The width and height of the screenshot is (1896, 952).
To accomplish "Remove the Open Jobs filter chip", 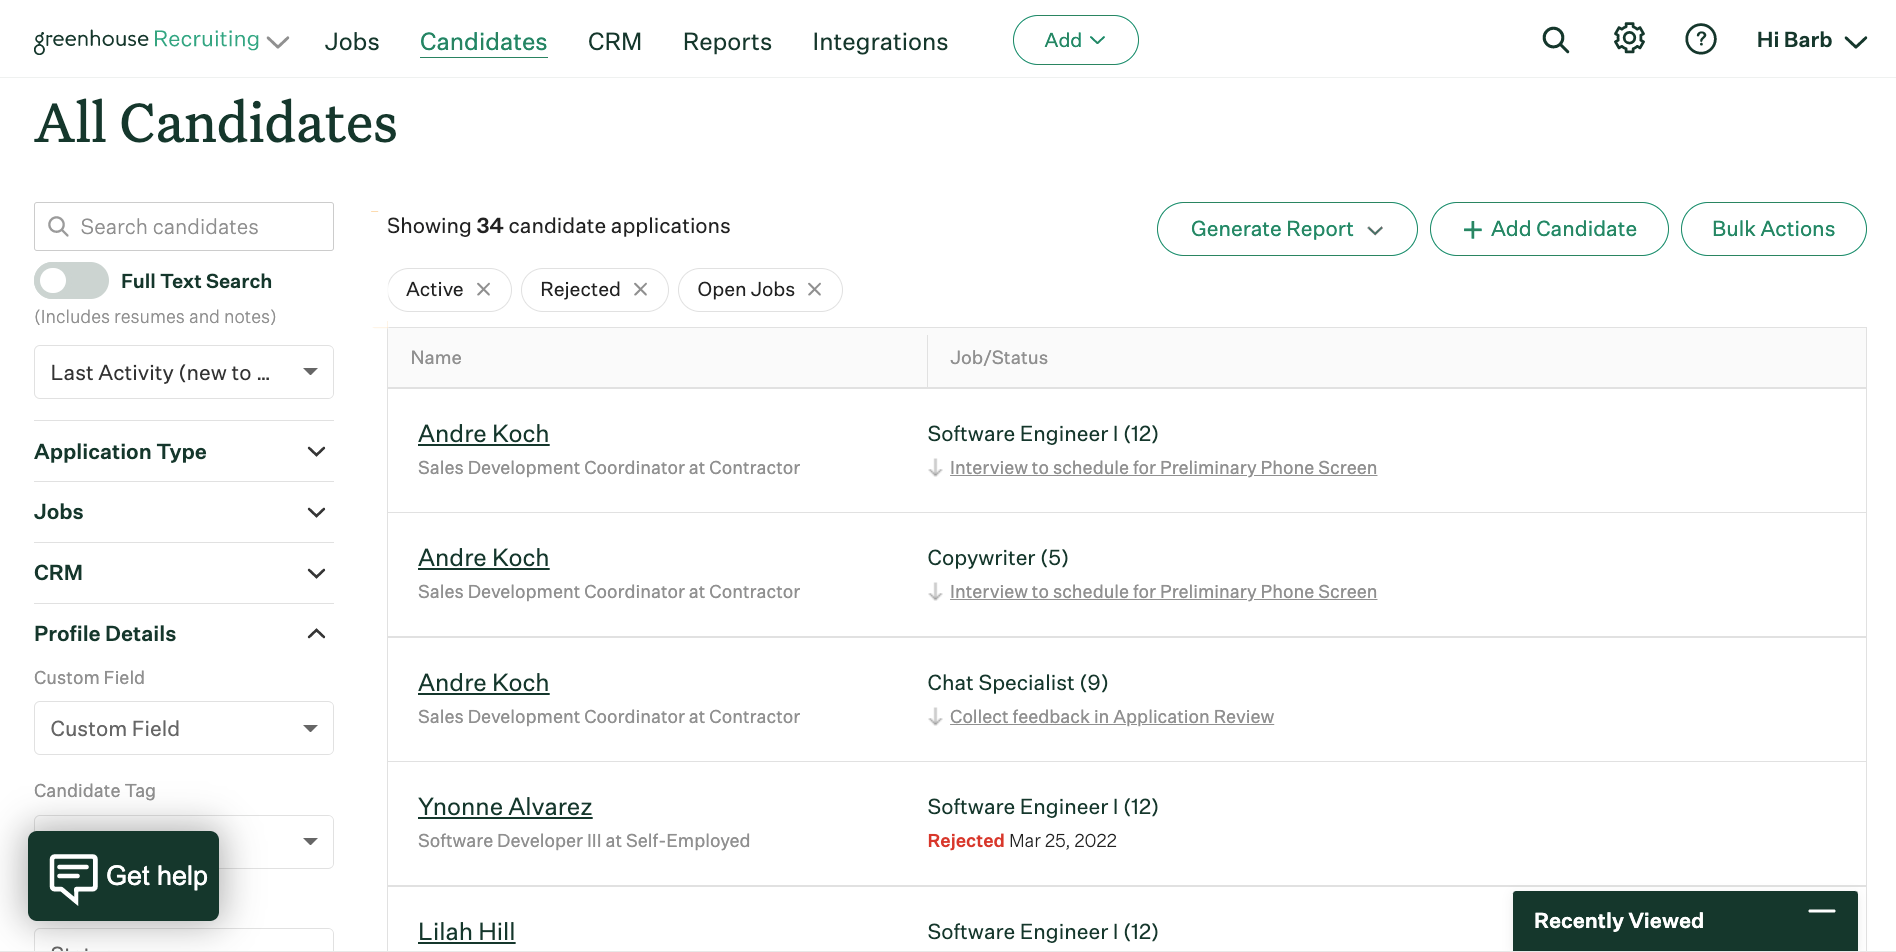I will pyautogui.click(x=815, y=289).
